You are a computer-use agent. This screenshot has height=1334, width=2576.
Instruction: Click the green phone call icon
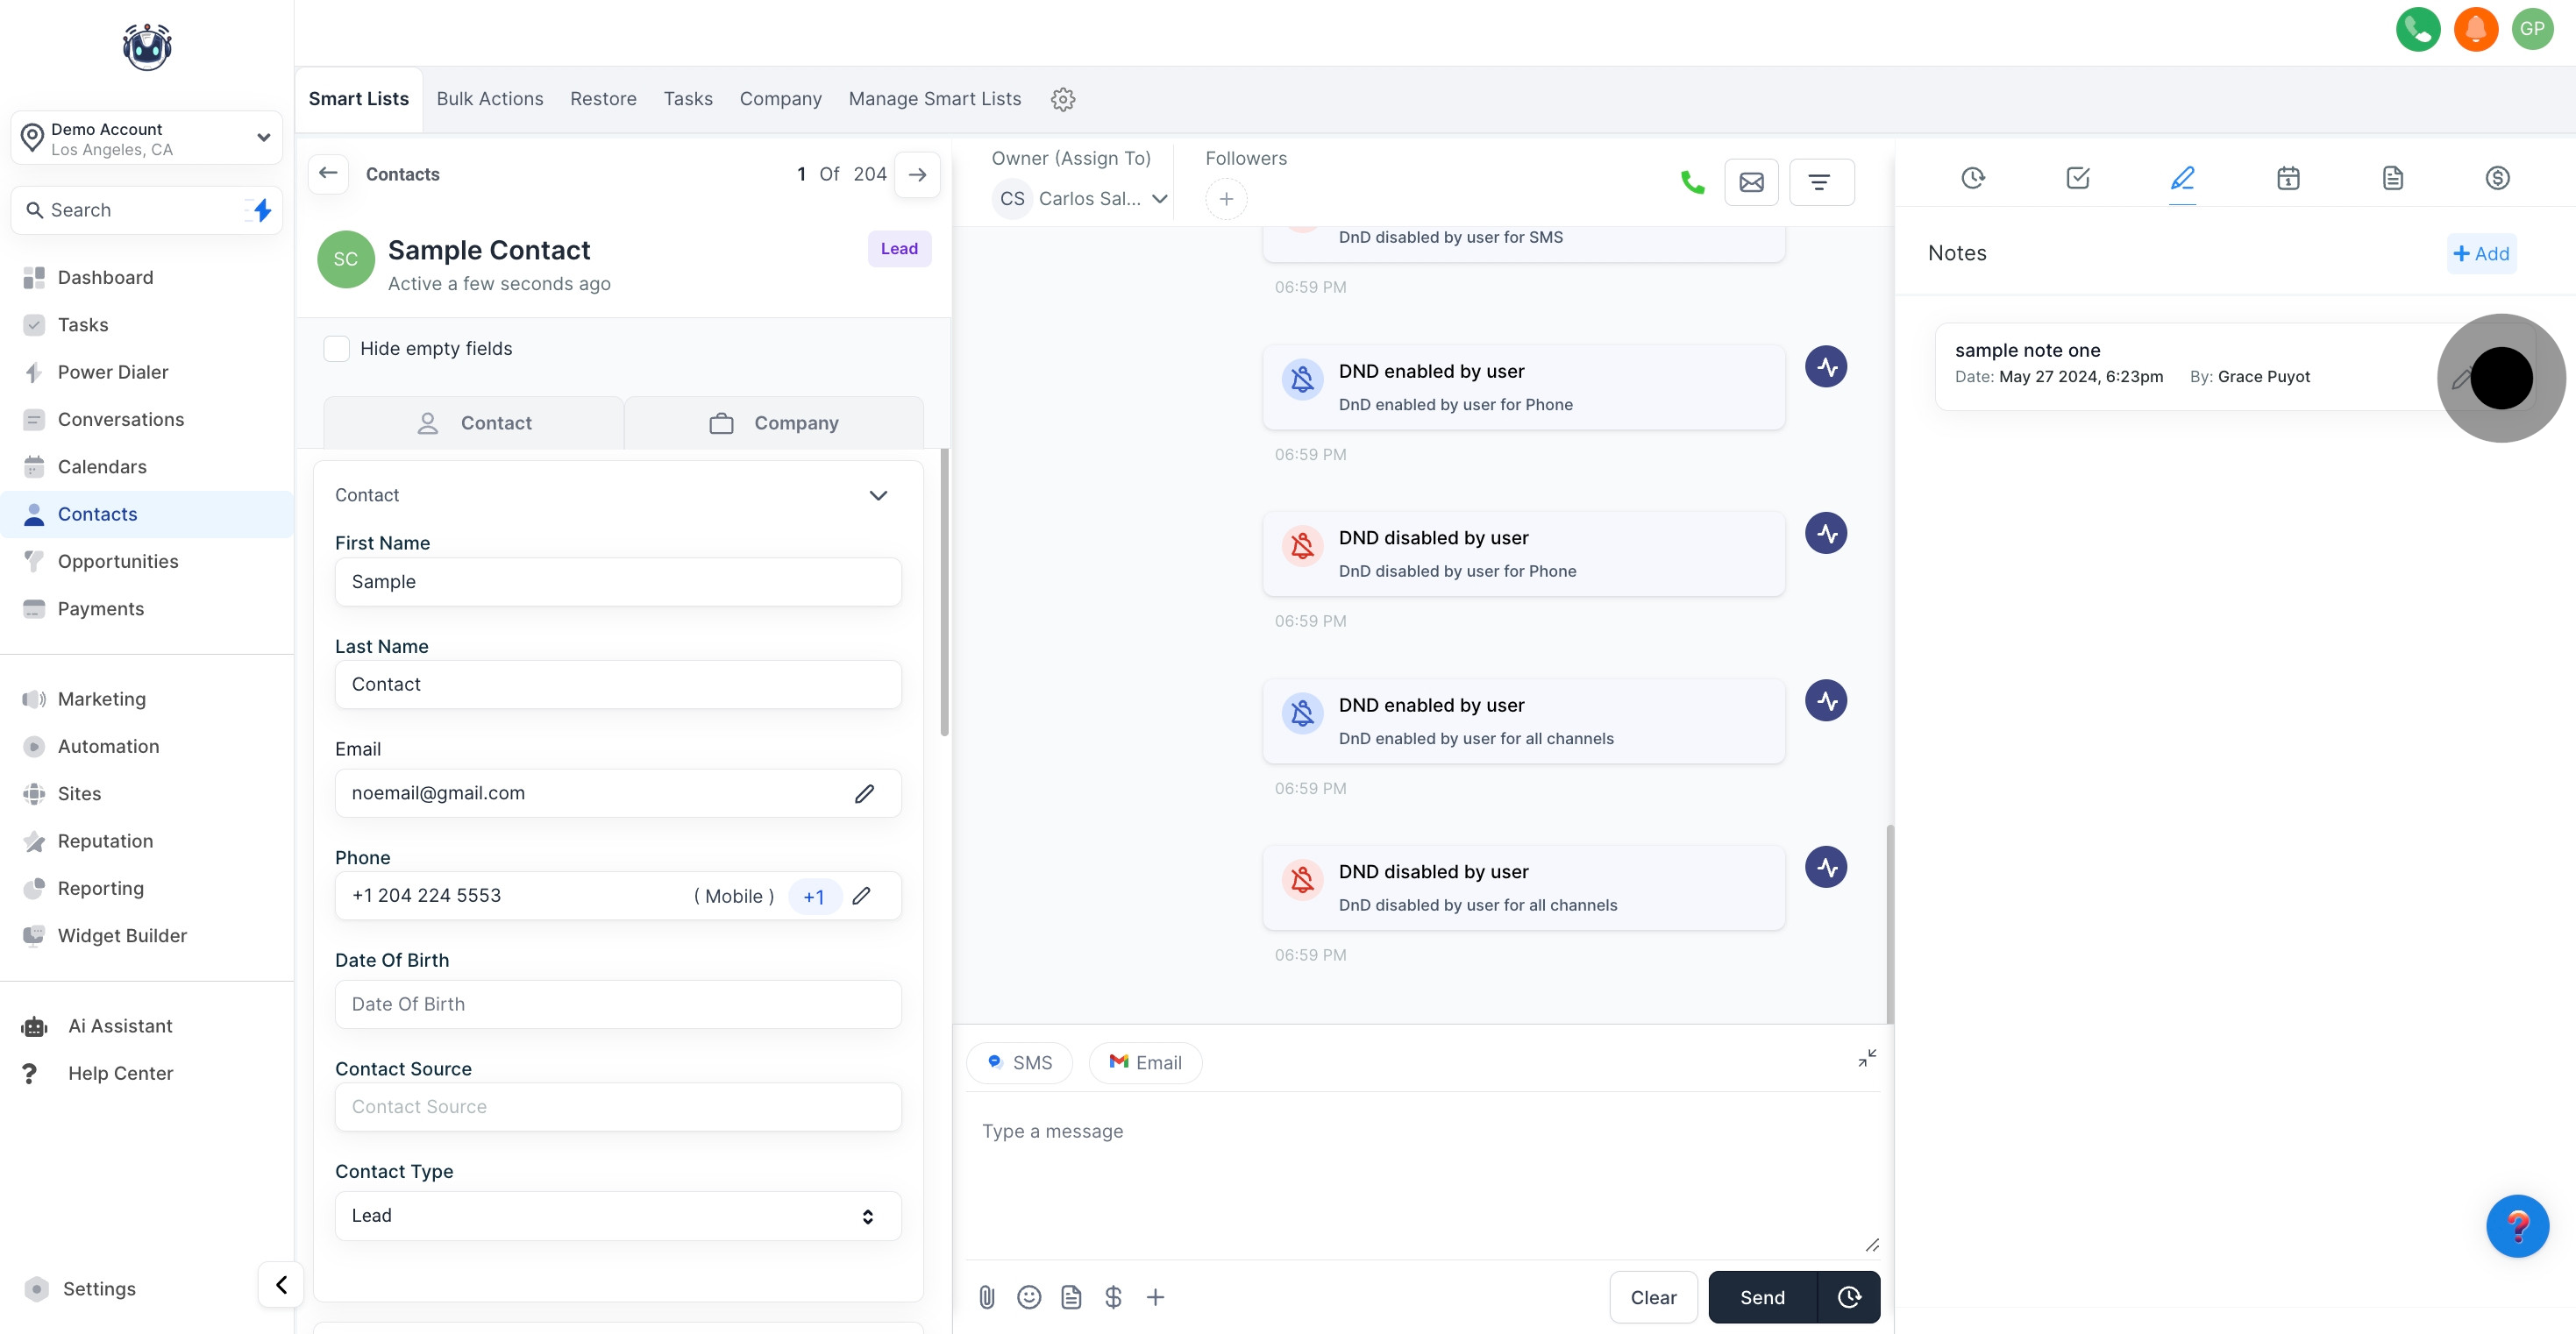pyautogui.click(x=1692, y=182)
